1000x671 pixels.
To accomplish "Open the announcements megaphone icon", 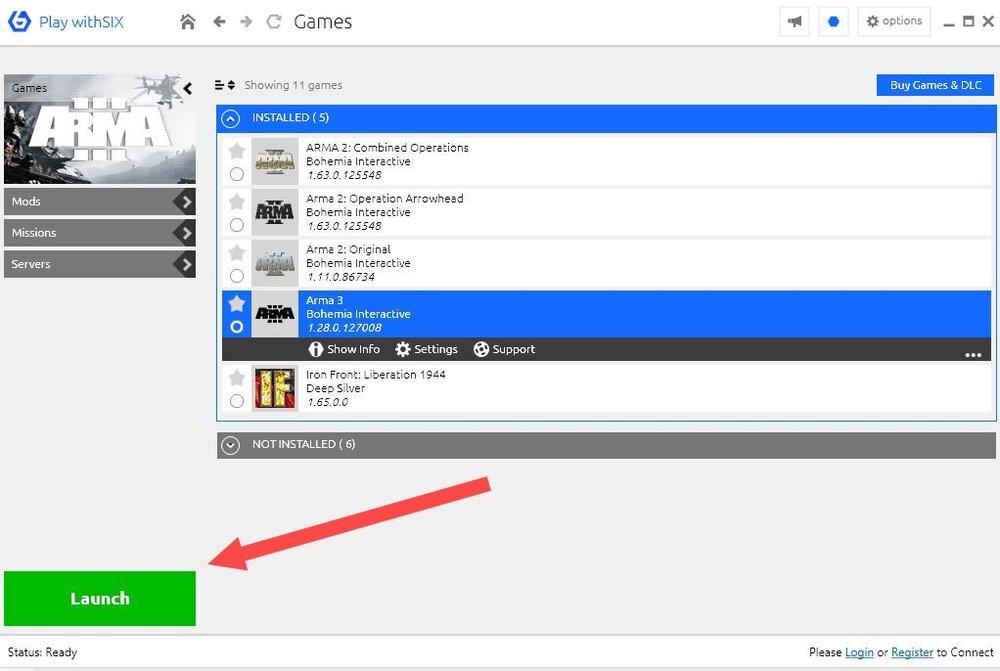I will tap(795, 22).
